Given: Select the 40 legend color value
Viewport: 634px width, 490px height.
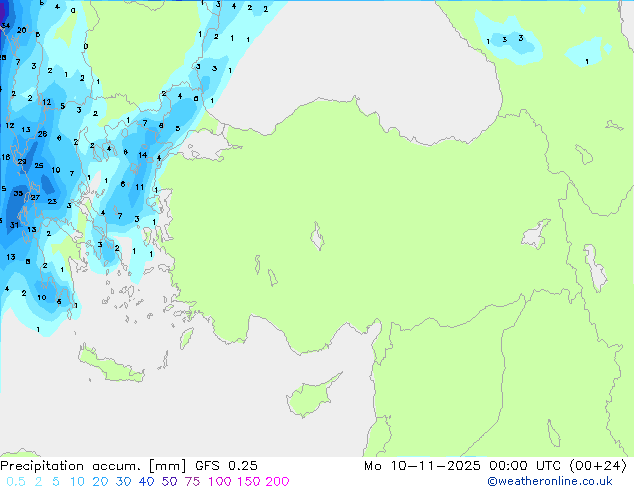Looking at the screenshot, I should [146, 482].
